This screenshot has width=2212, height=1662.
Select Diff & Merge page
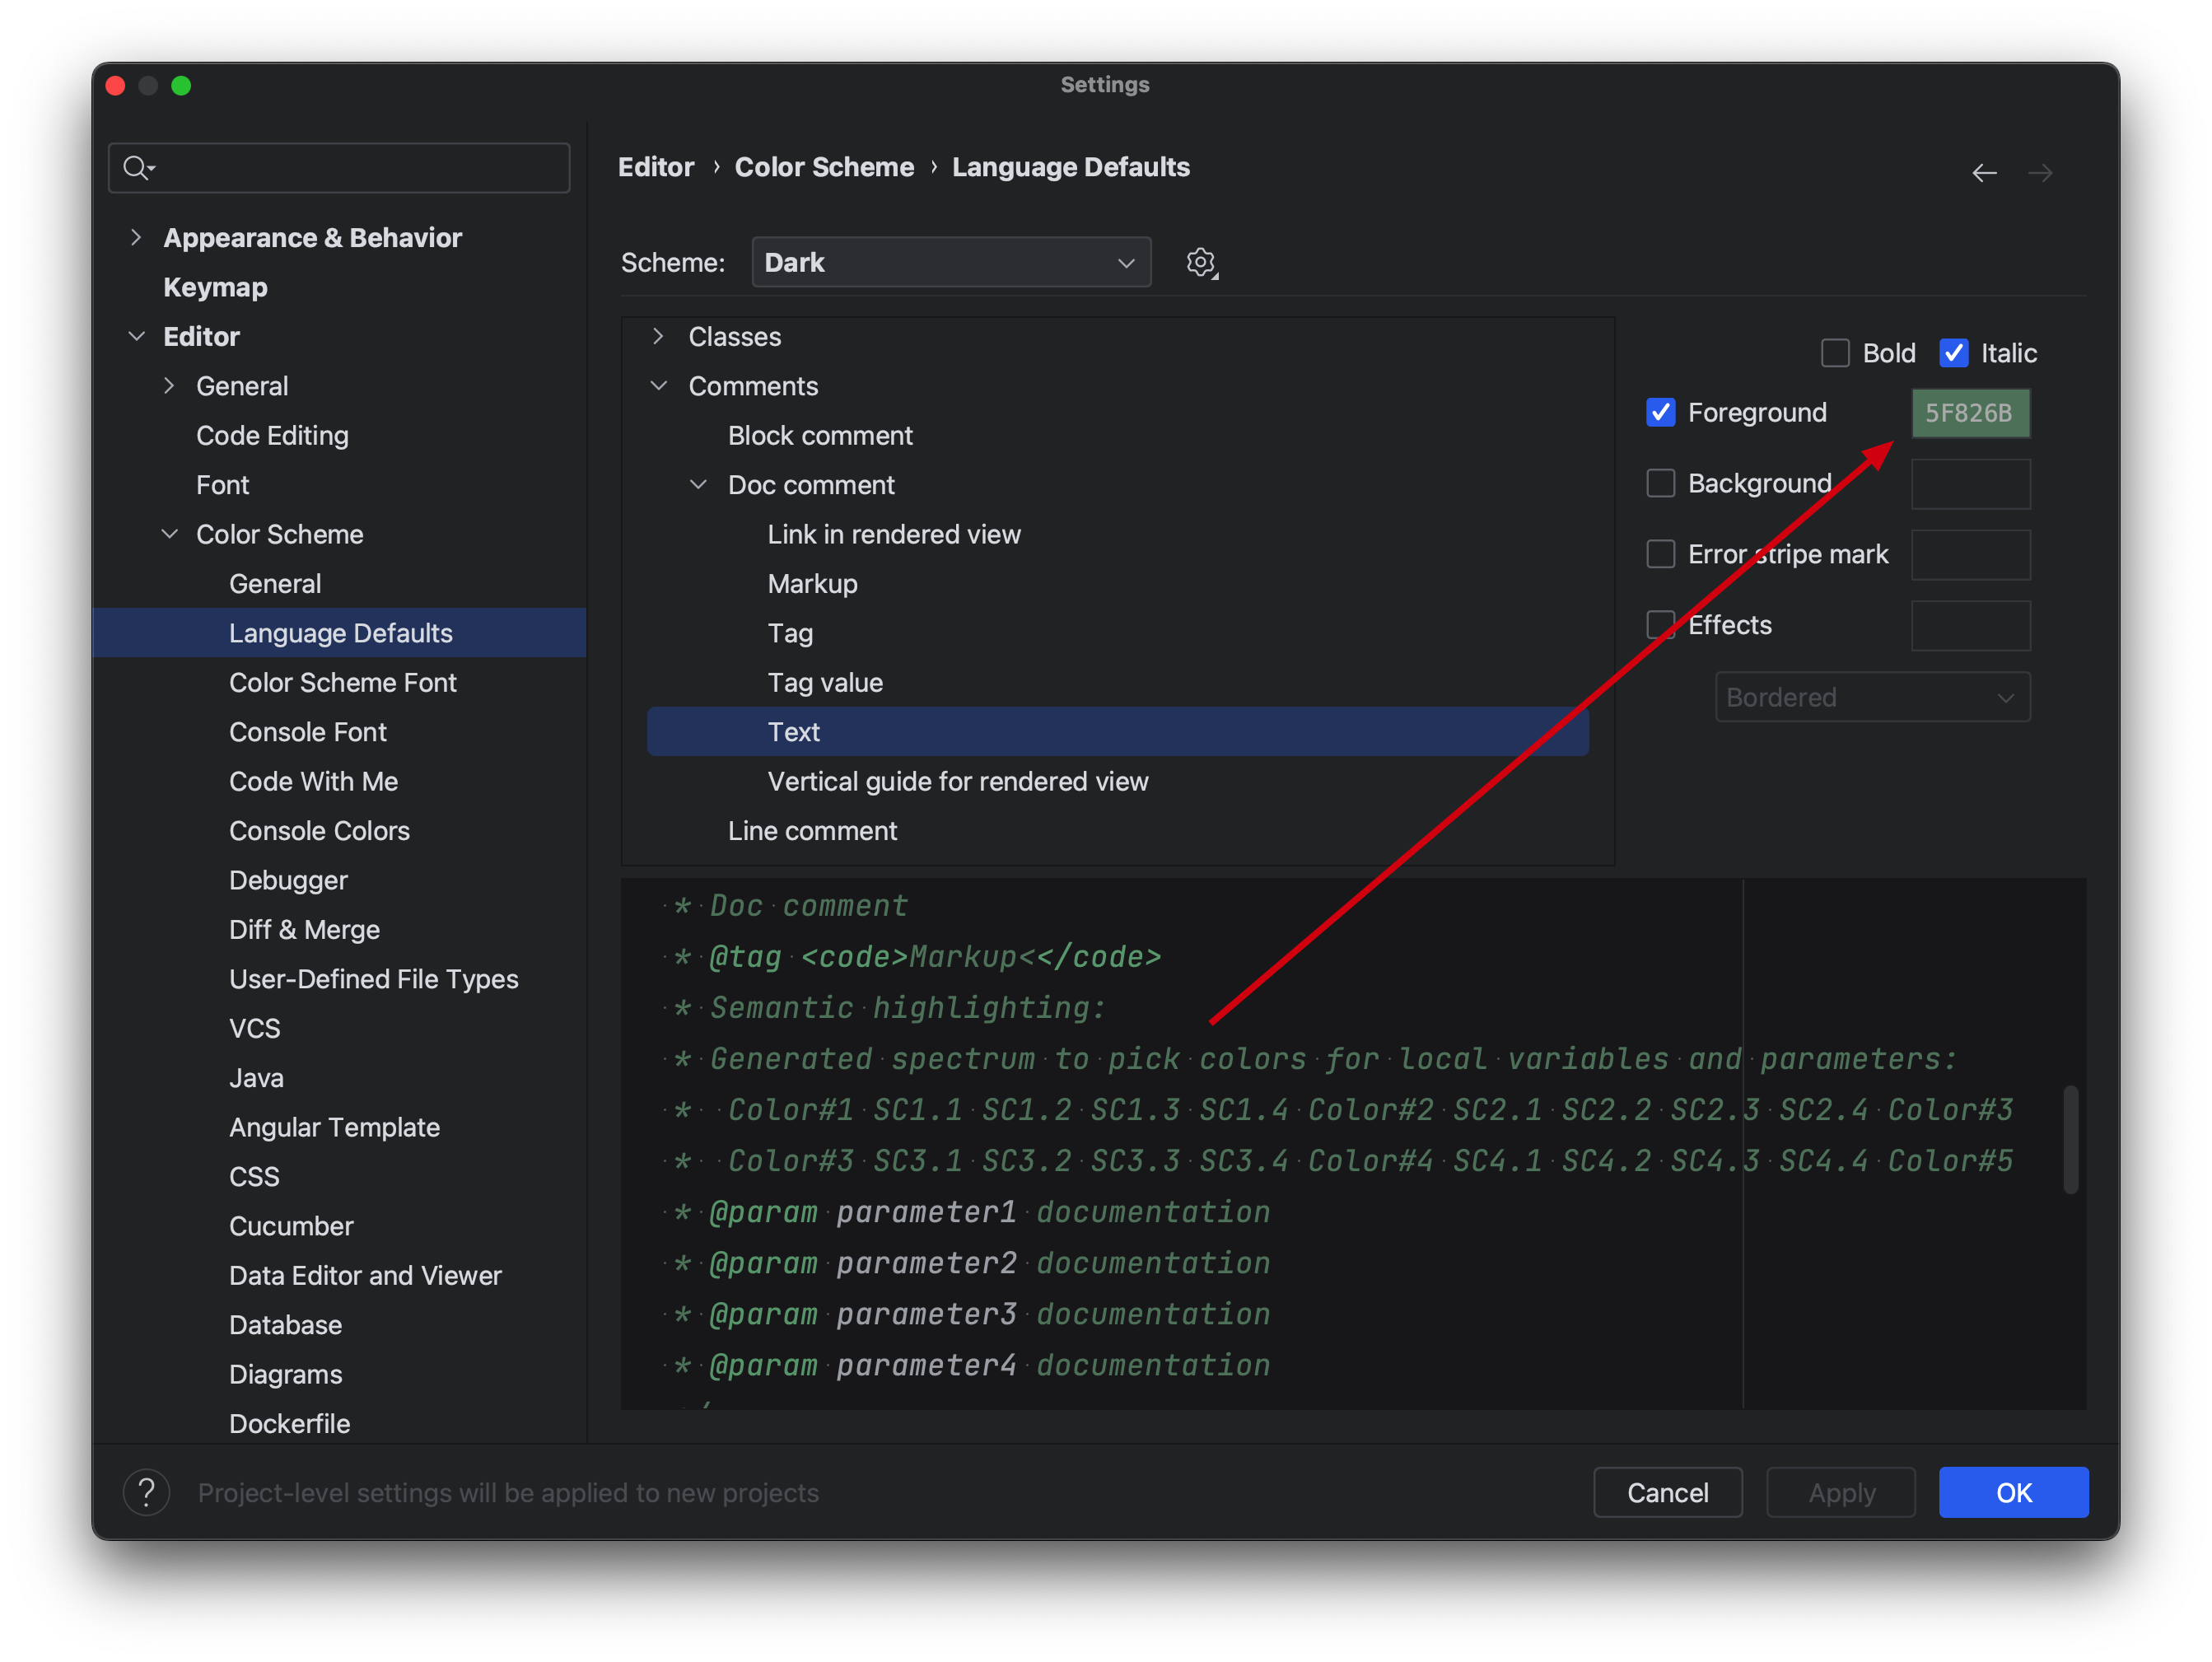304,930
